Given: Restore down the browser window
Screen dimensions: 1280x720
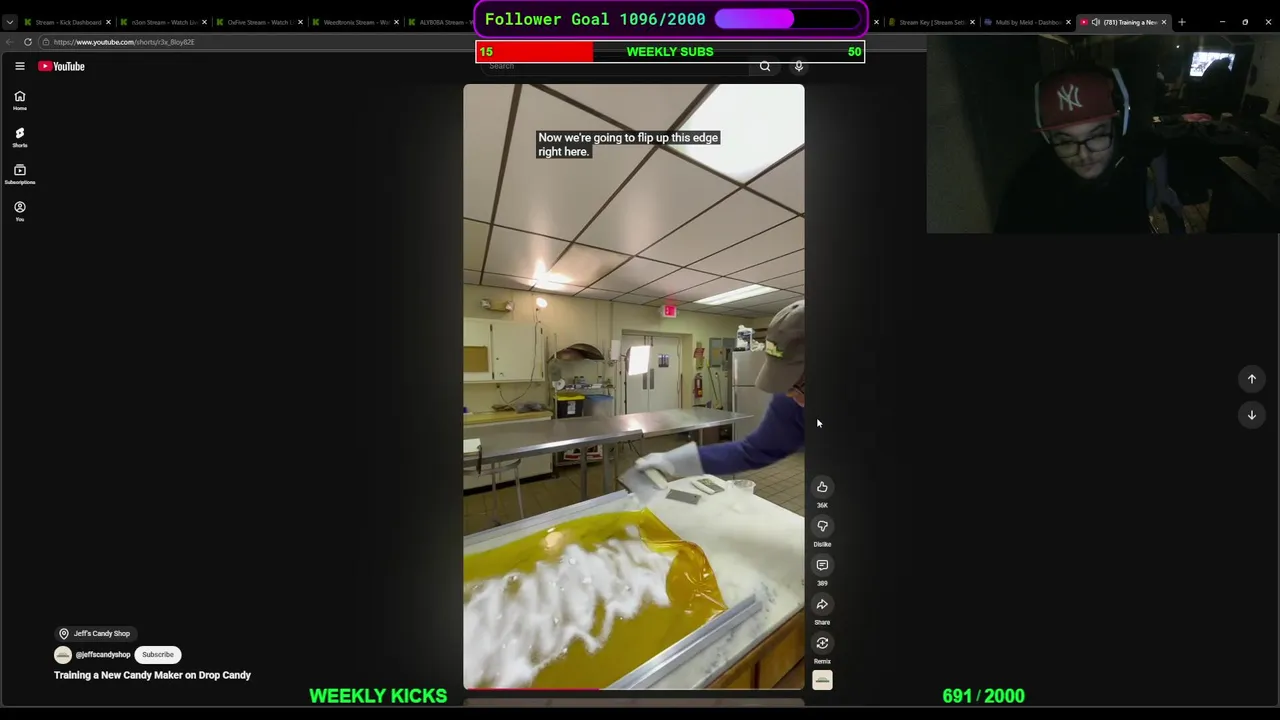Looking at the screenshot, I should pos(1245,22).
